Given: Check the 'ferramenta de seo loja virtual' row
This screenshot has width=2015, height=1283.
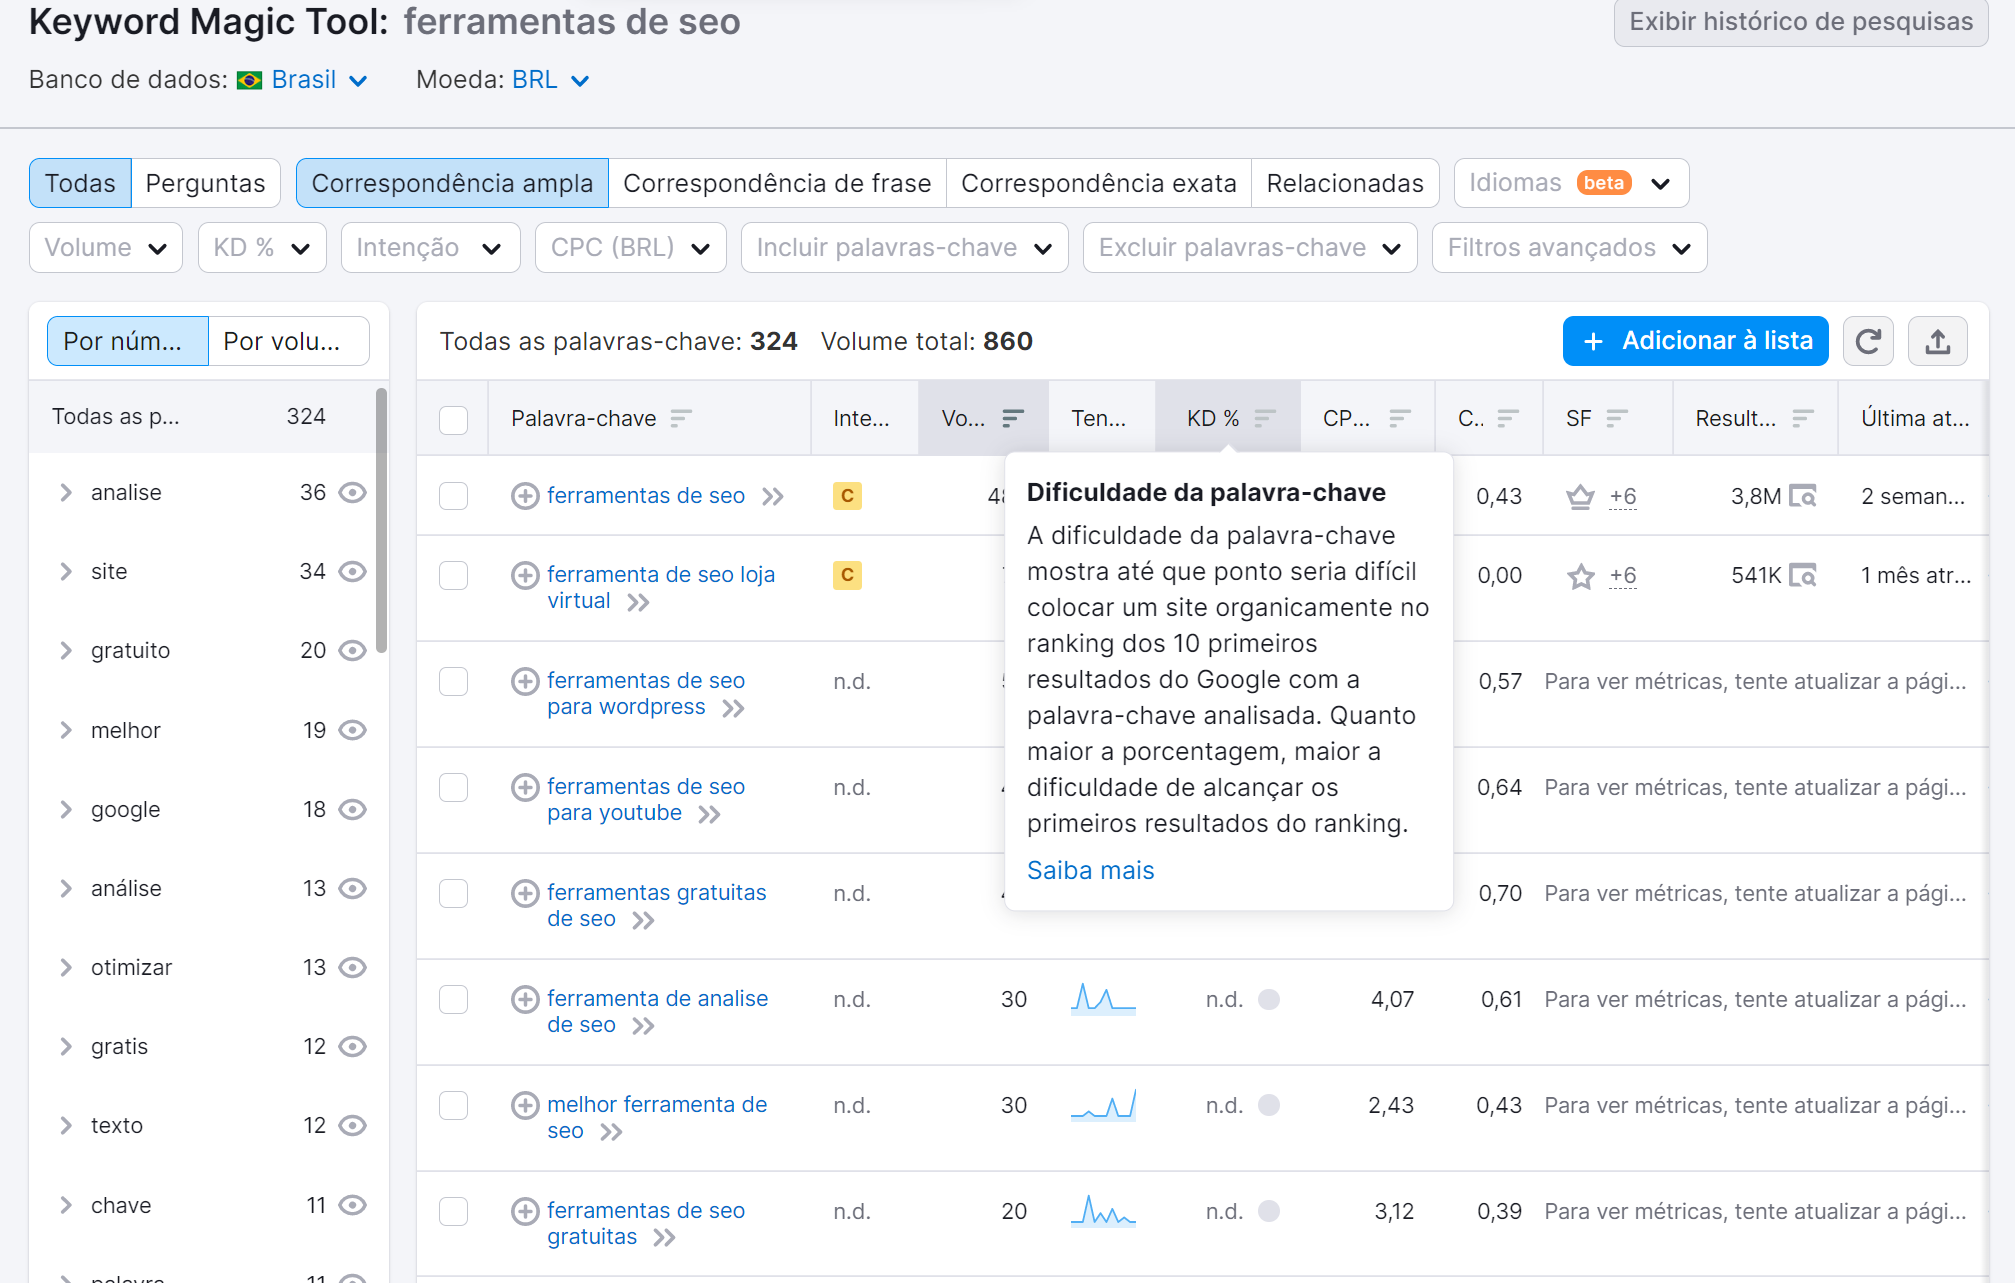Looking at the screenshot, I should [453, 575].
